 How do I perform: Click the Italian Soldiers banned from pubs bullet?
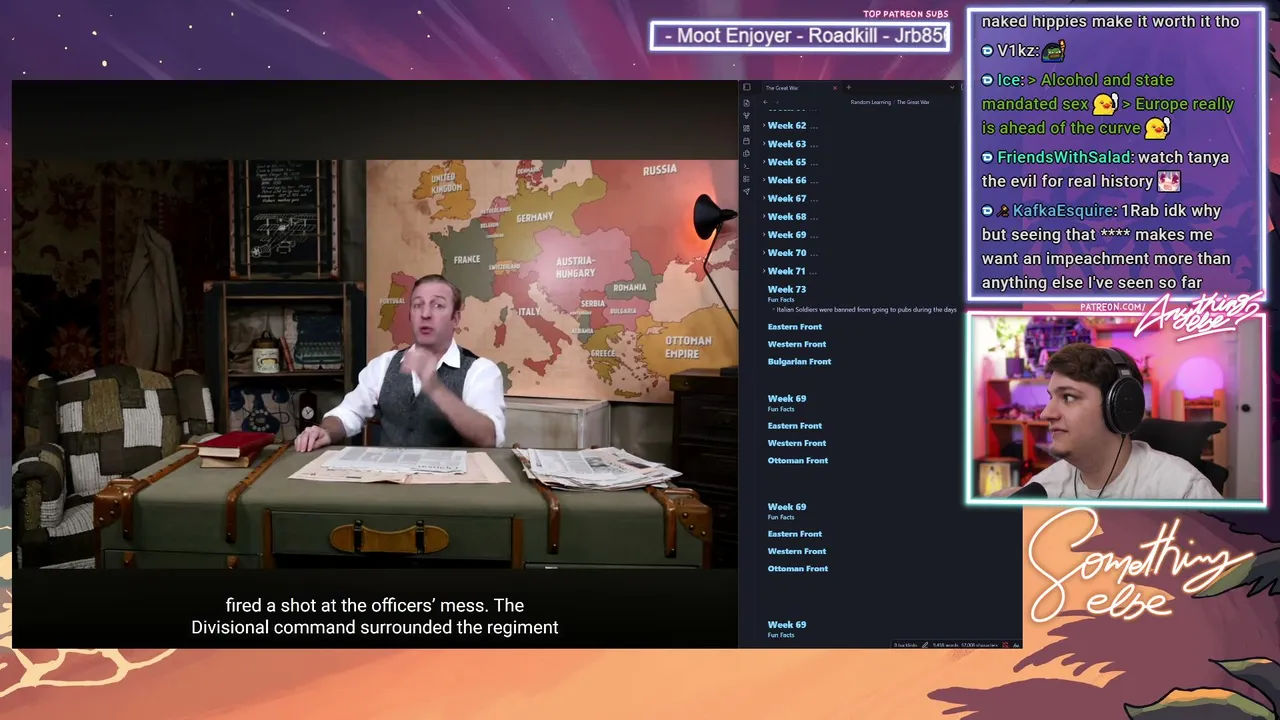866,310
